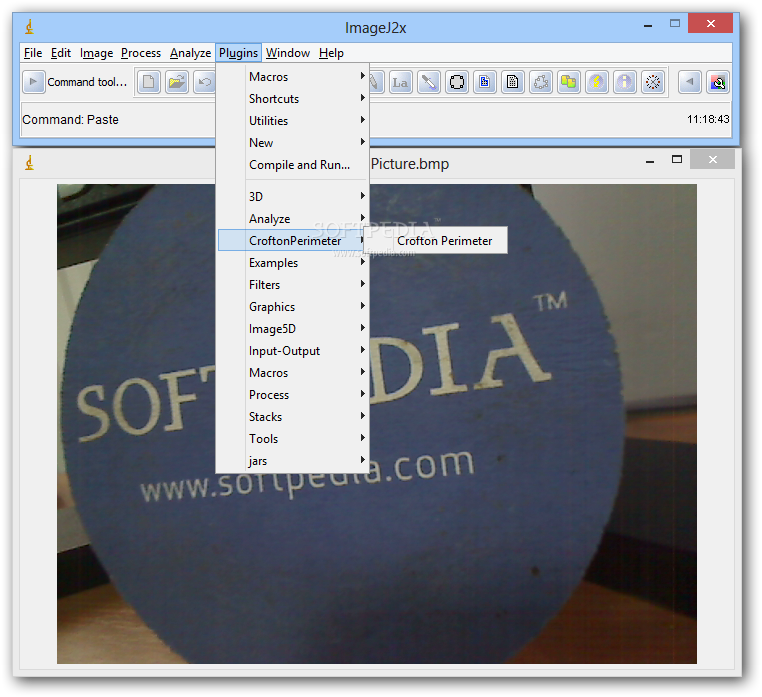Screen dimensions: 762x697
Task: Expand the Examples submenu
Action: [293, 262]
